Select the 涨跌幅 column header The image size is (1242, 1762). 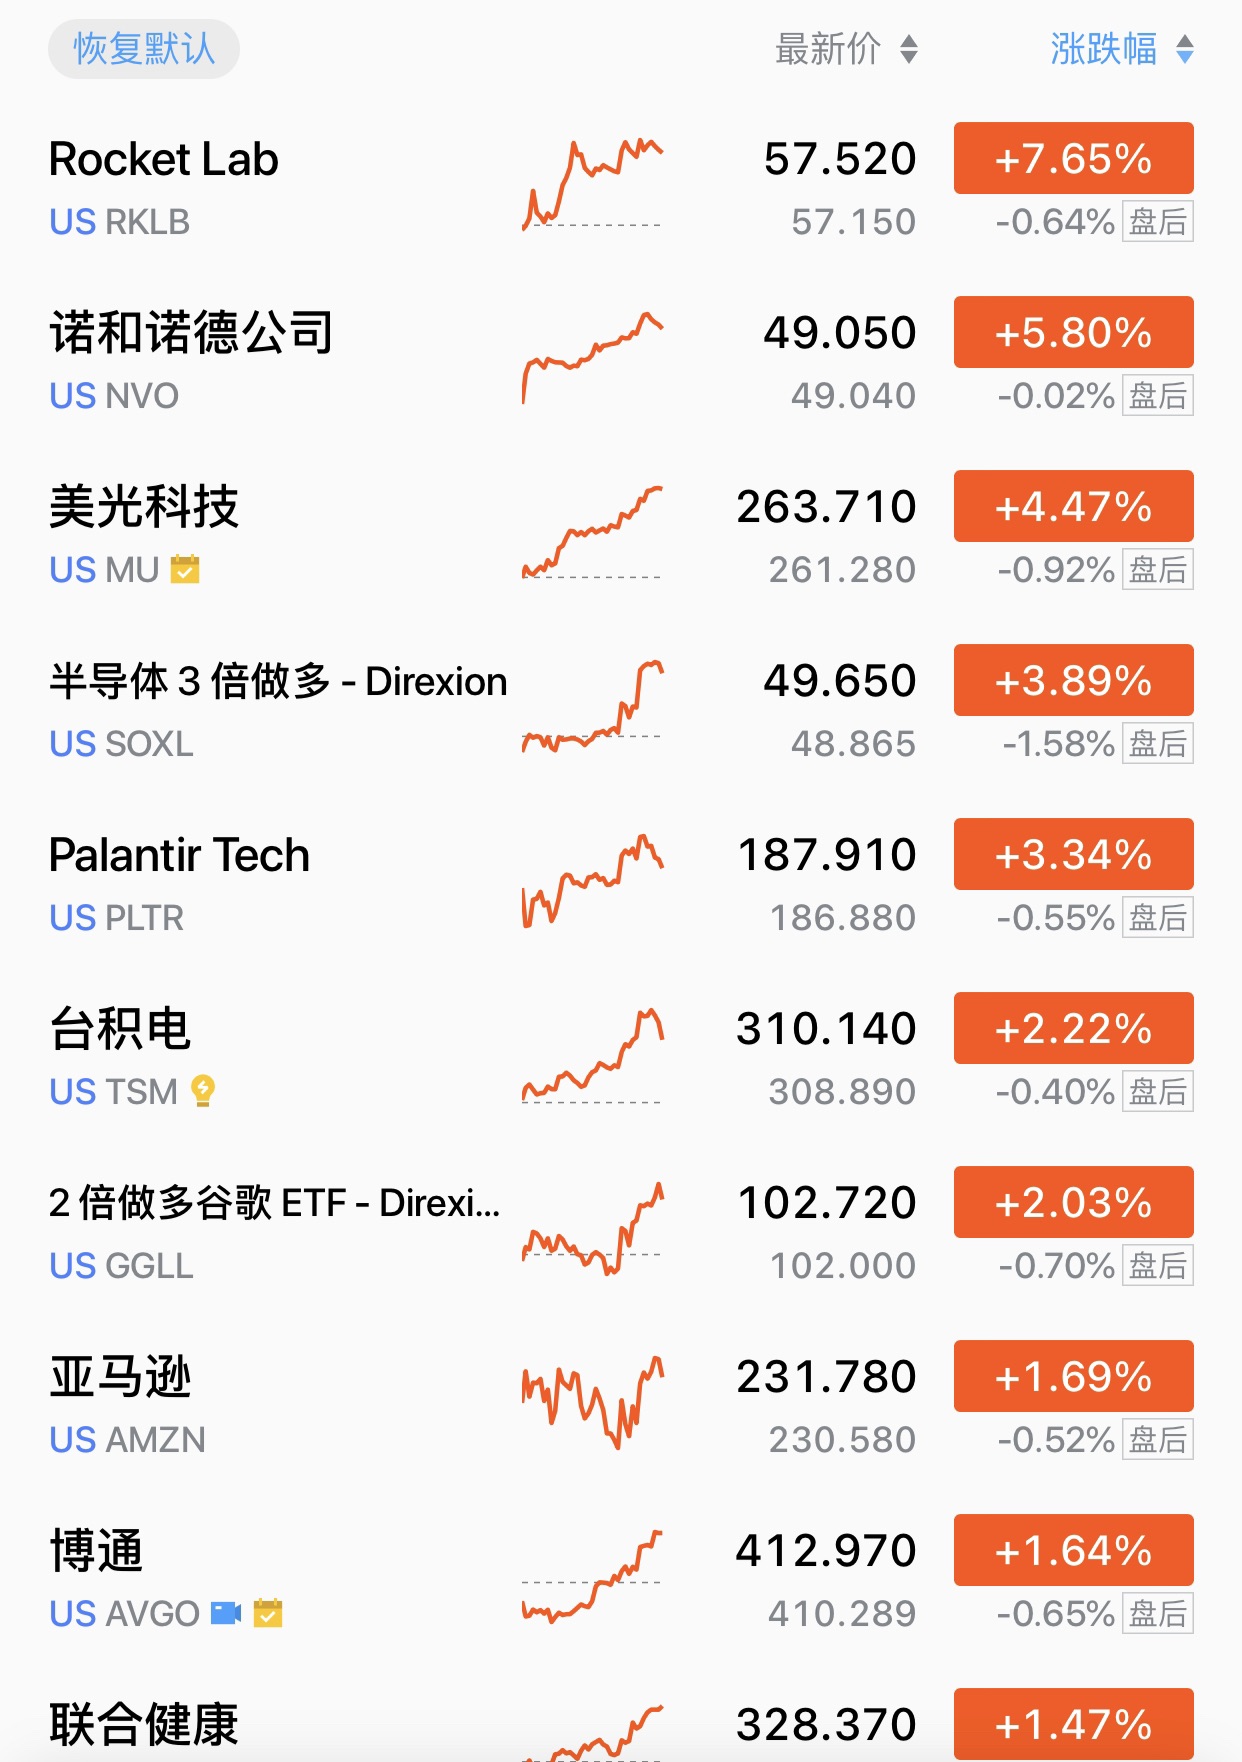pos(1103,49)
